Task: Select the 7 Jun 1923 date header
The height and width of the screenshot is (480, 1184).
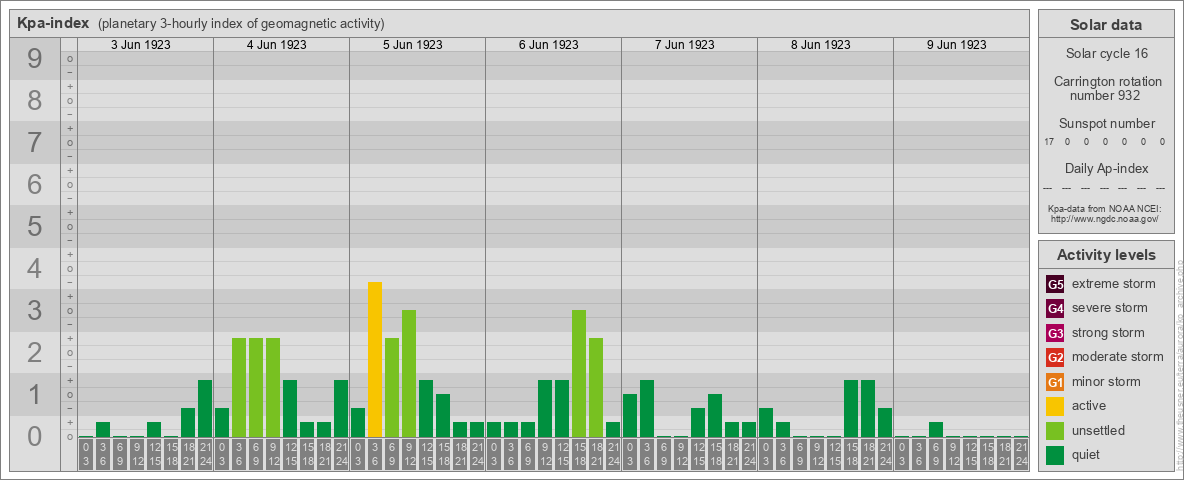Action: pos(684,45)
